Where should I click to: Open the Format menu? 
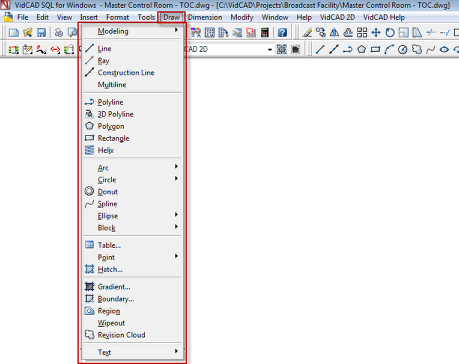click(117, 17)
